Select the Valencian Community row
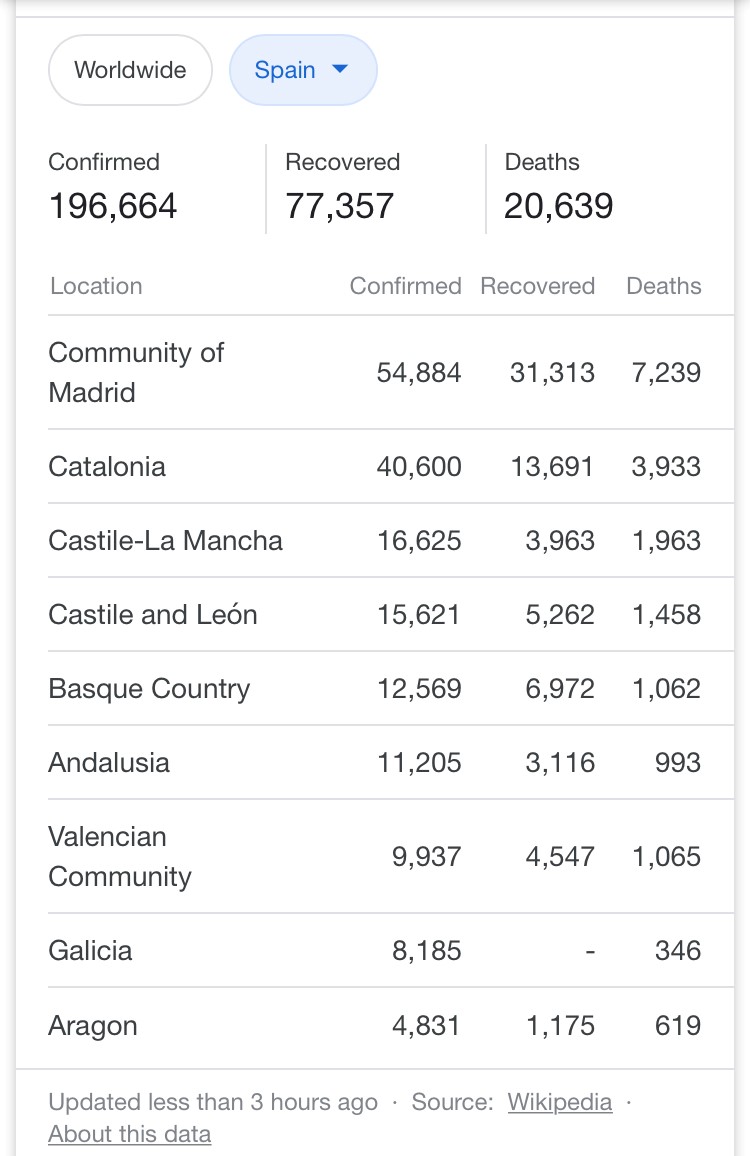750x1156 pixels. (x=391, y=857)
